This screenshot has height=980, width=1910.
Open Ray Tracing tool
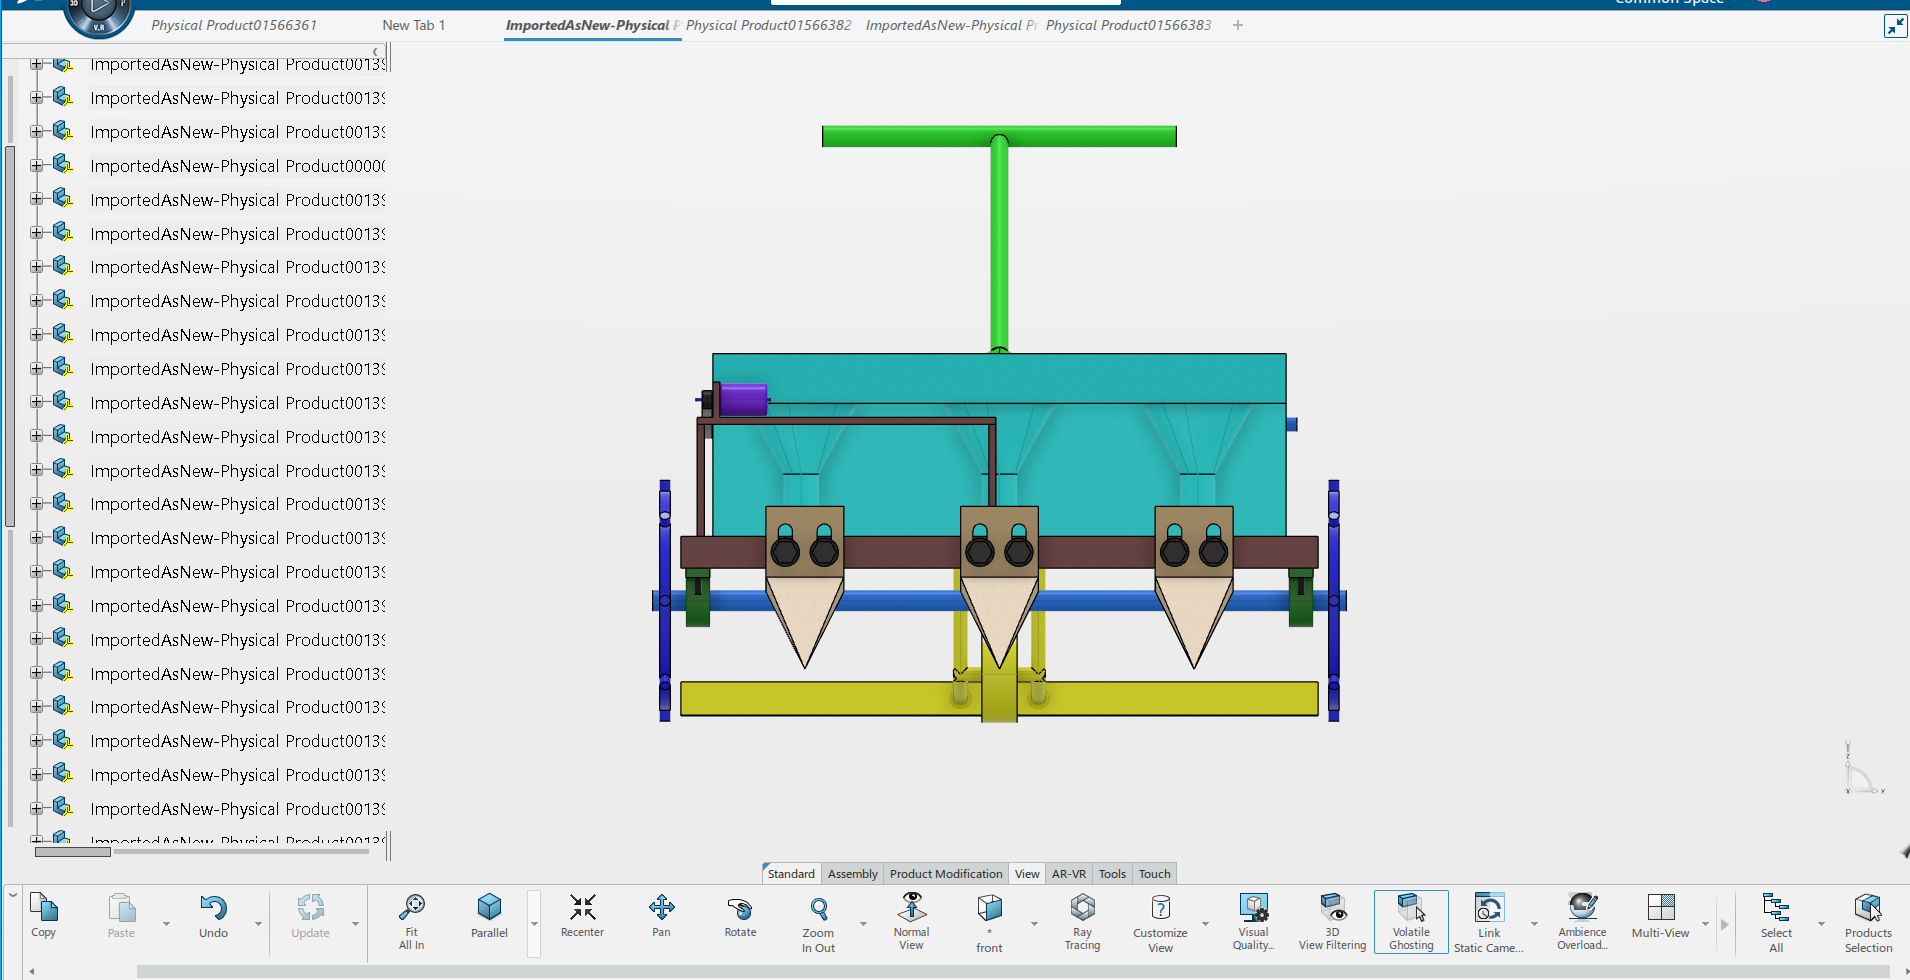[1082, 907]
